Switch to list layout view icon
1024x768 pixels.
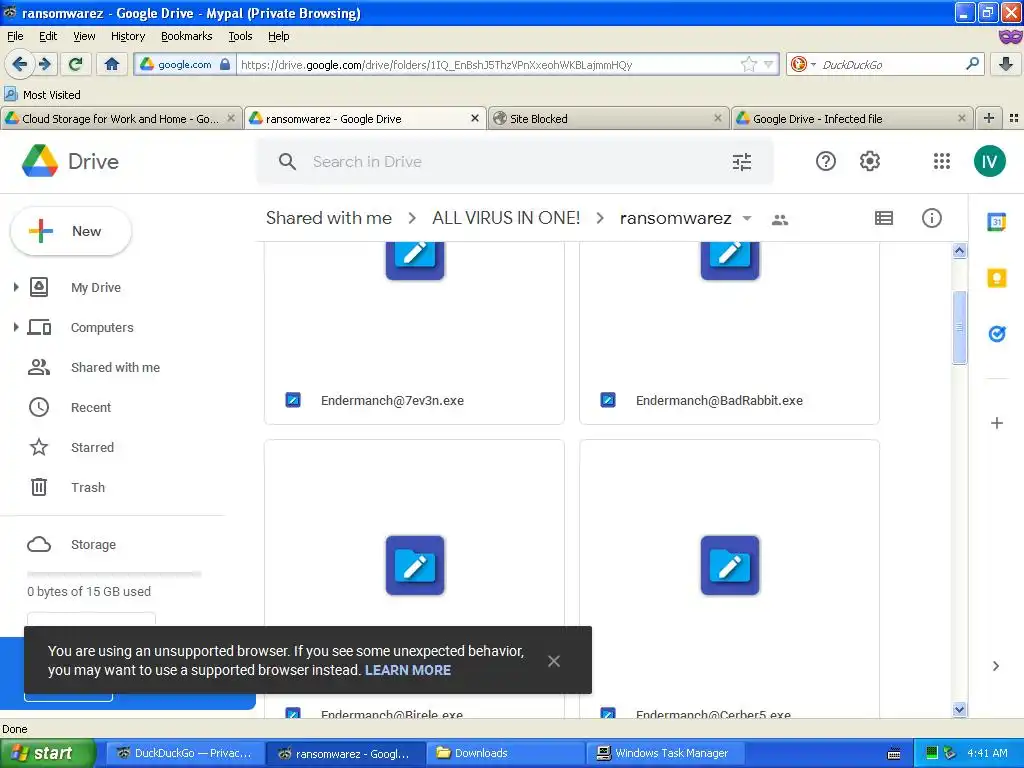884,218
